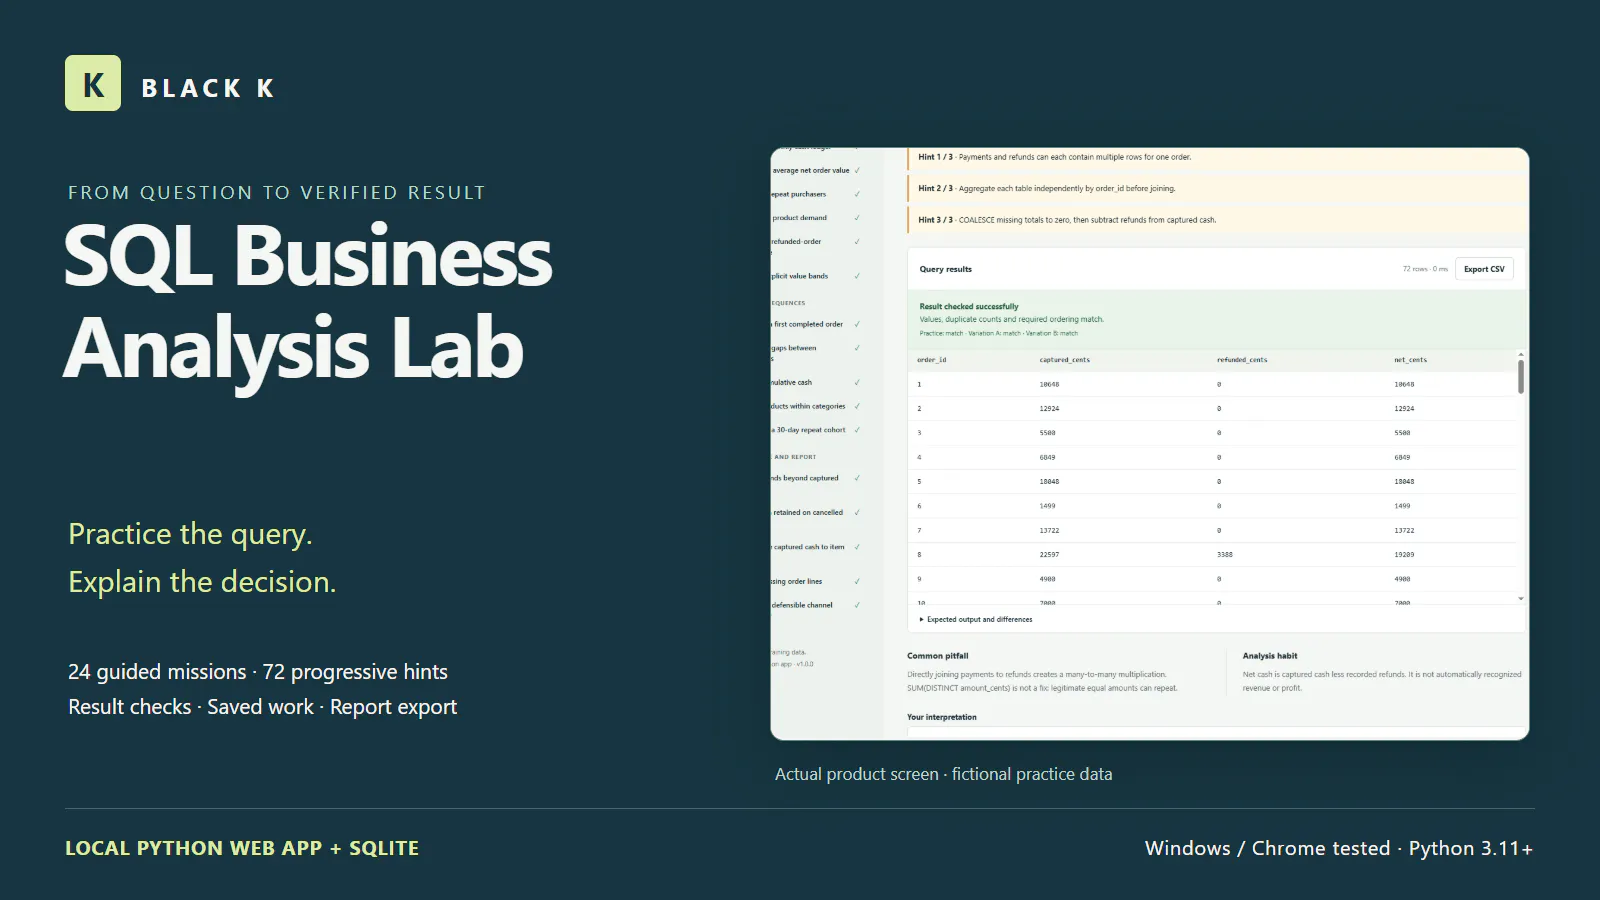Click the '72 rows · 0 ms' status text

coord(1425,269)
